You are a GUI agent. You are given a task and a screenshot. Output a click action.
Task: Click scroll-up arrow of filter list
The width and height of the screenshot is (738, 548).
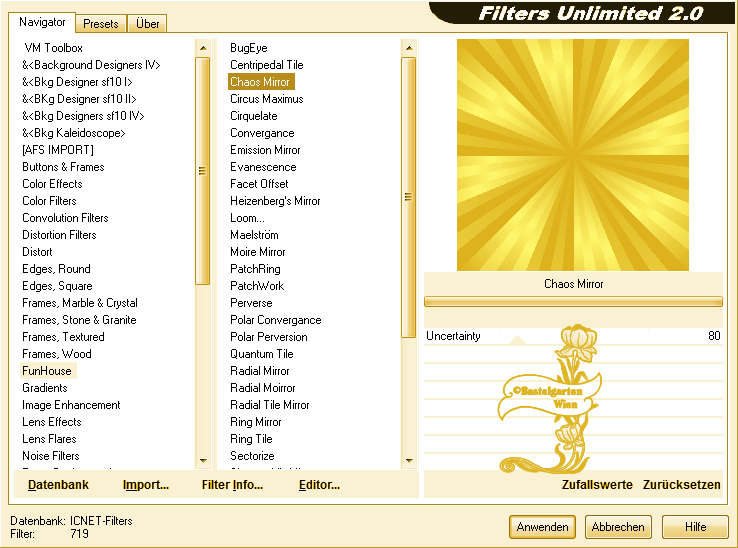click(409, 48)
